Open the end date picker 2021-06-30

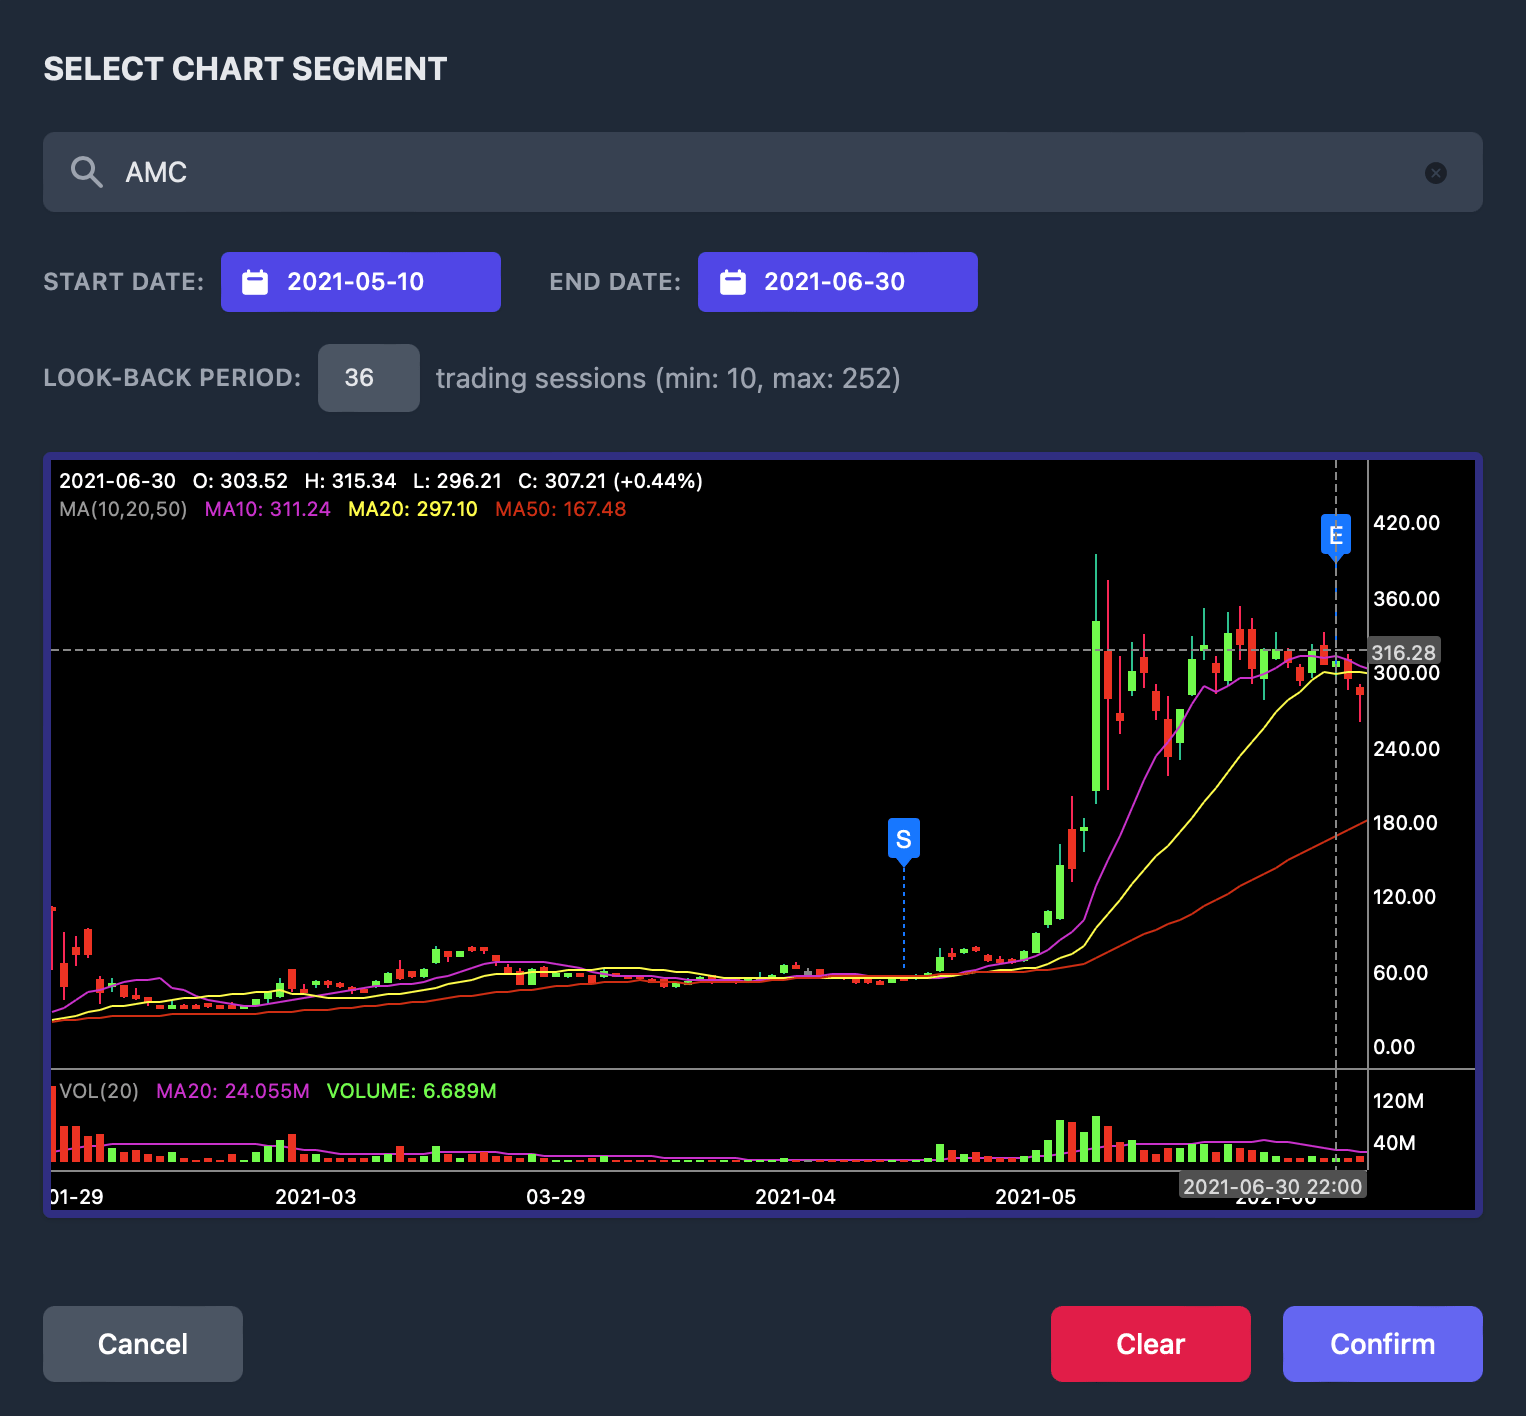click(x=838, y=282)
